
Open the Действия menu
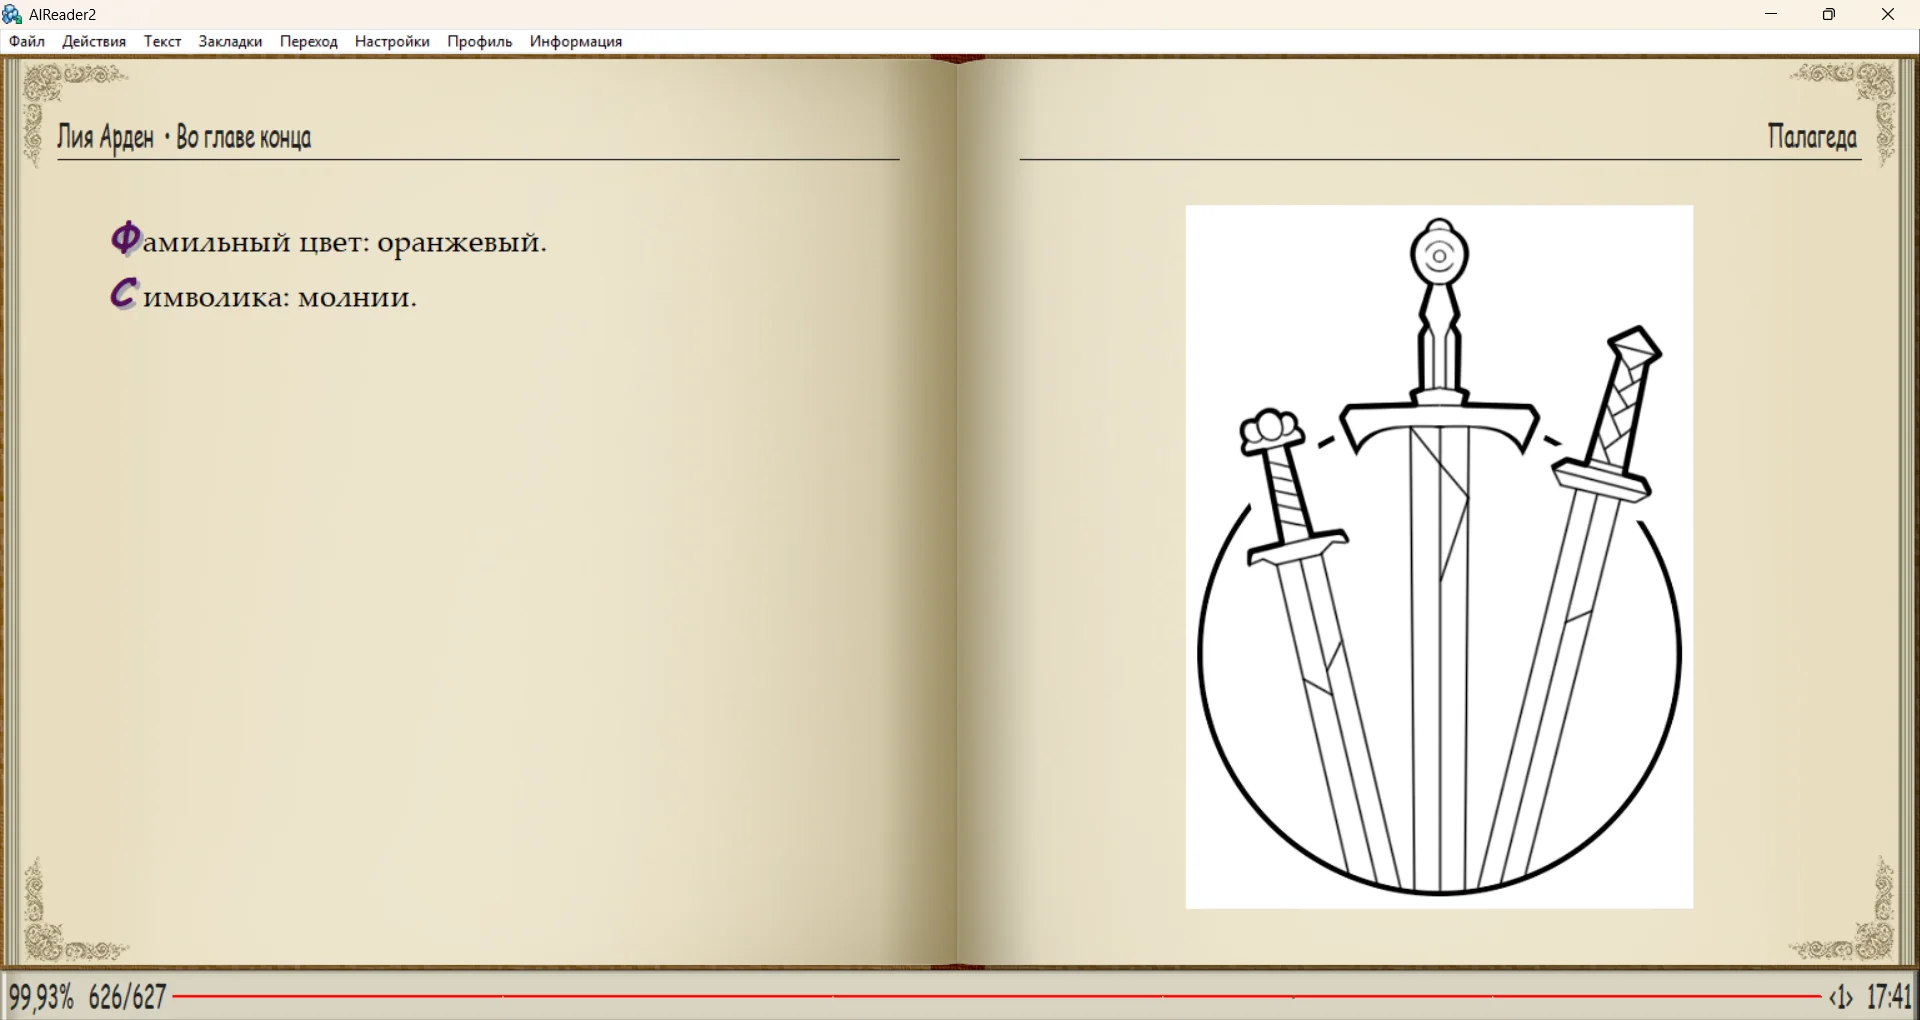click(x=94, y=41)
